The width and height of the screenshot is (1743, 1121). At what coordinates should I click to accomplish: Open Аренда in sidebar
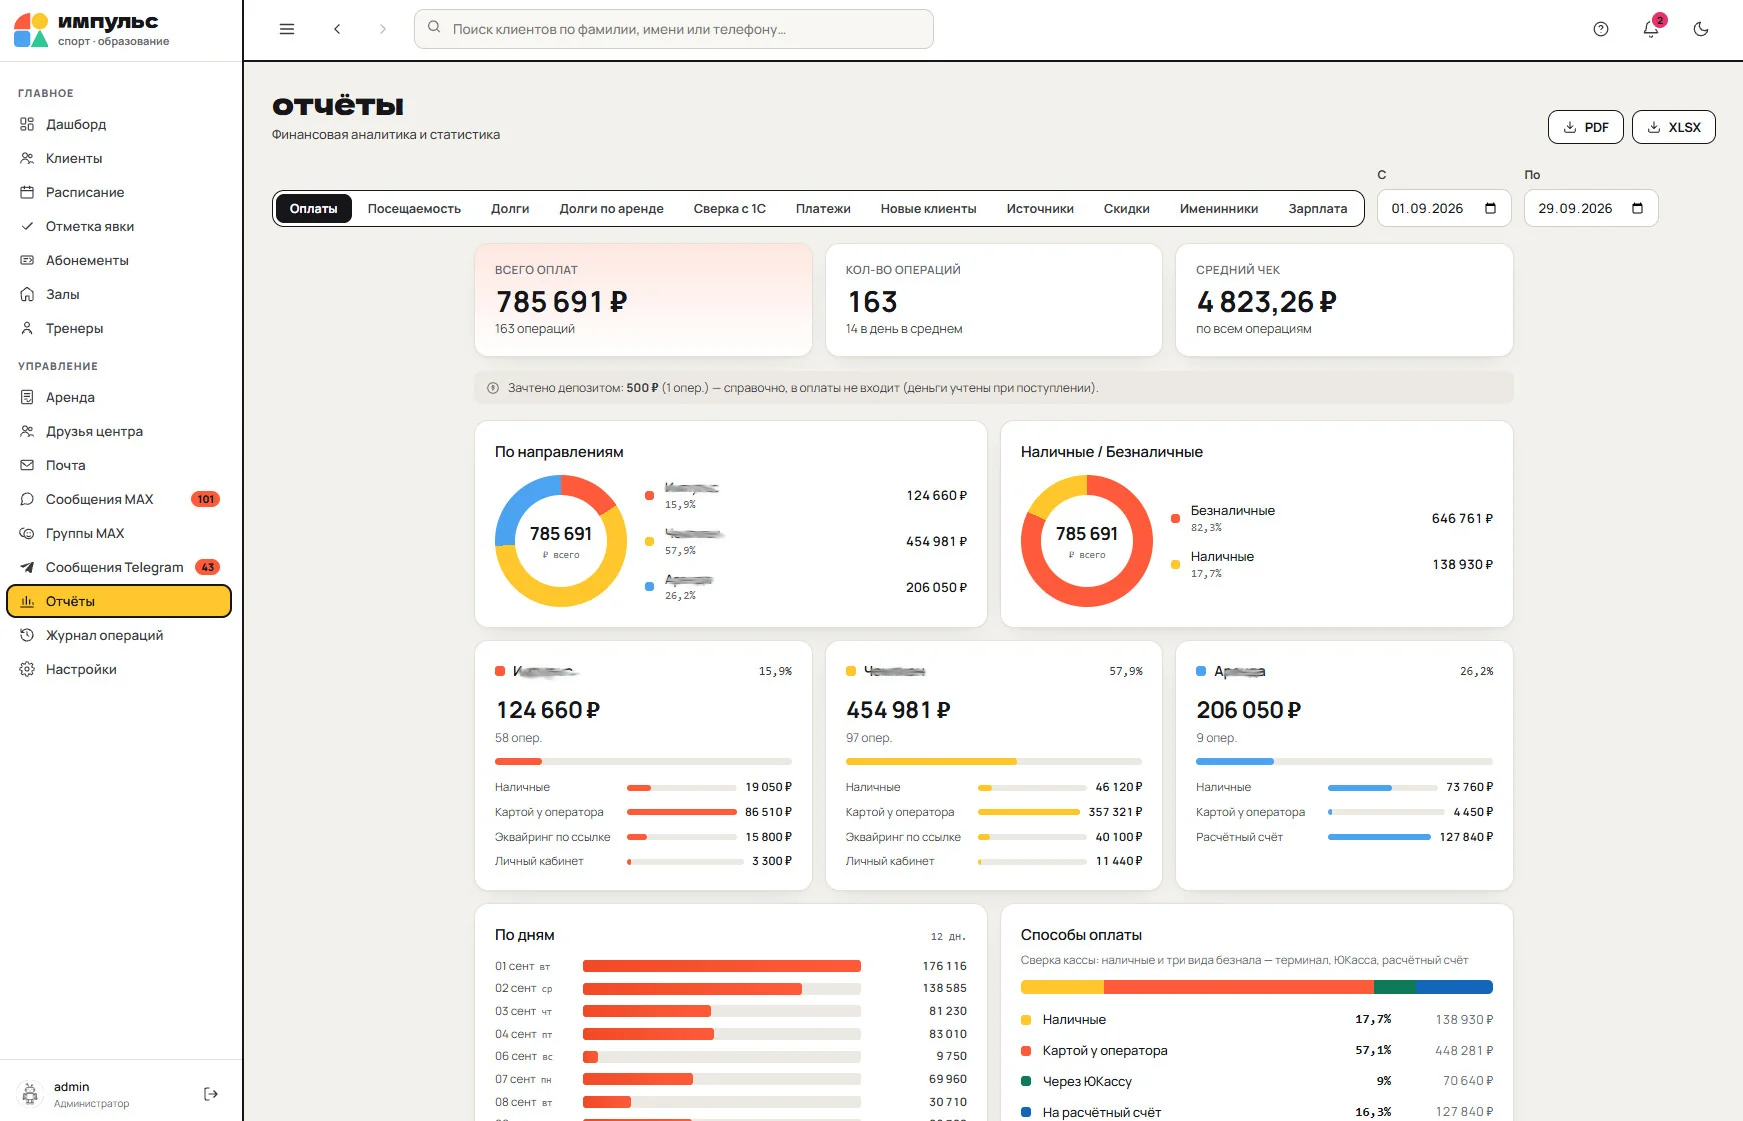[119, 397]
